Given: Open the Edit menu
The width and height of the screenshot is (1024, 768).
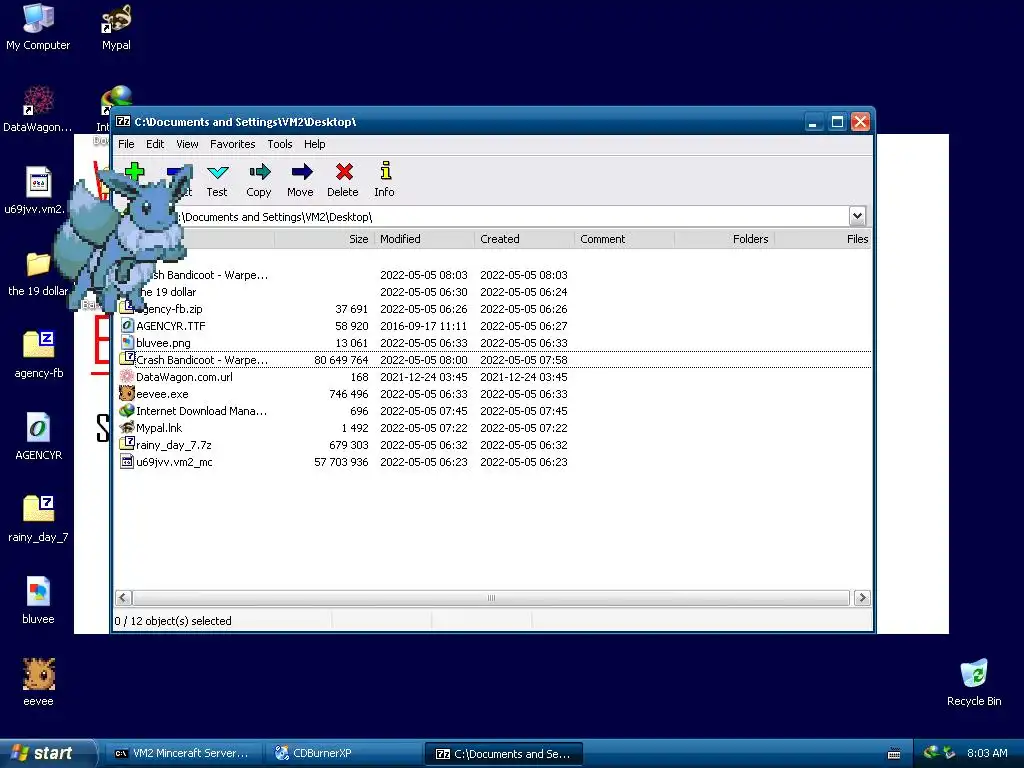Looking at the screenshot, I should coord(155,144).
